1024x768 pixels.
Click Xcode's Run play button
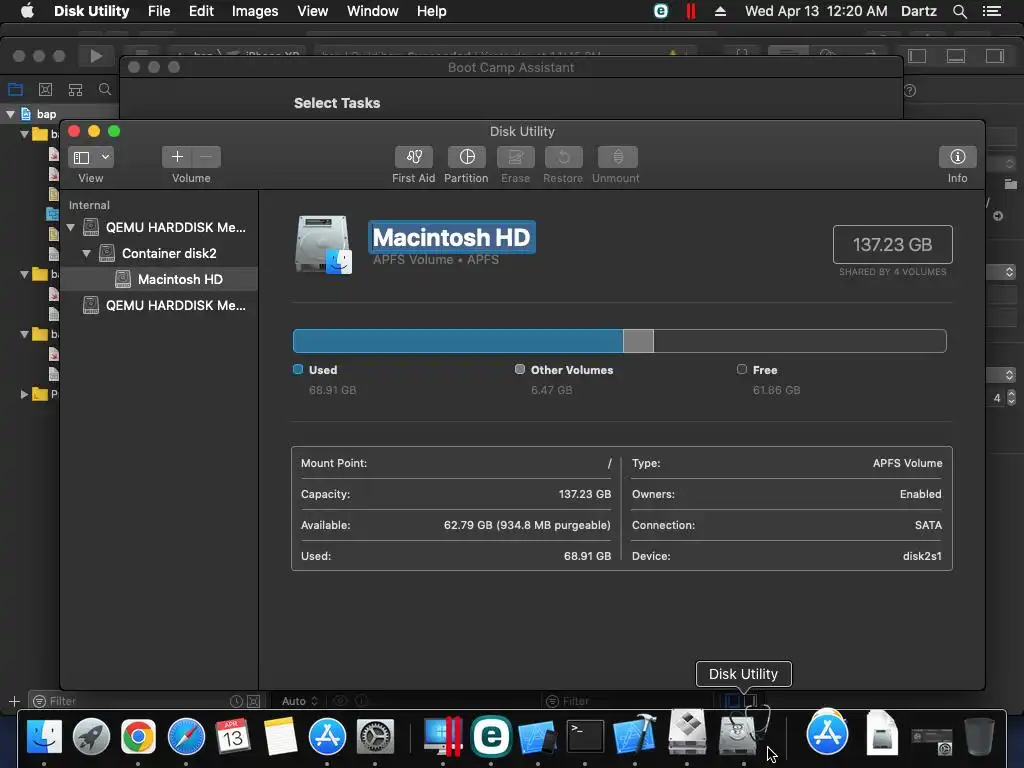96,56
